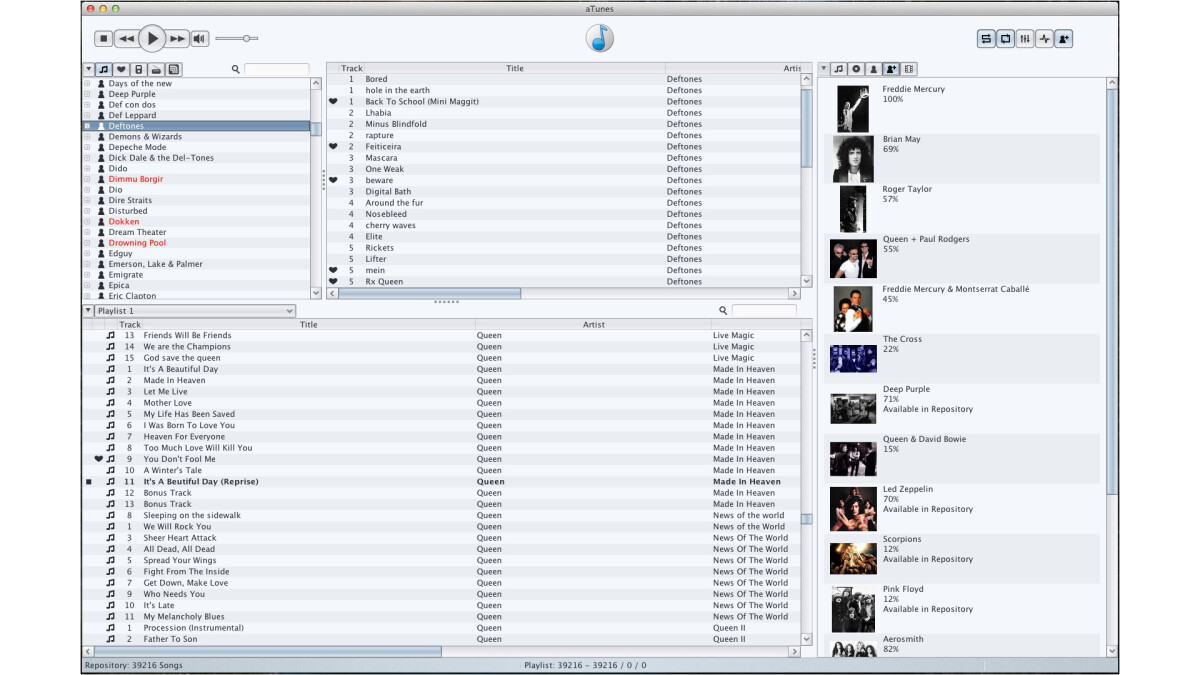The image size is (1200, 675).
Task: Open the Playlist 1 dropdown
Action: [x=195, y=311]
